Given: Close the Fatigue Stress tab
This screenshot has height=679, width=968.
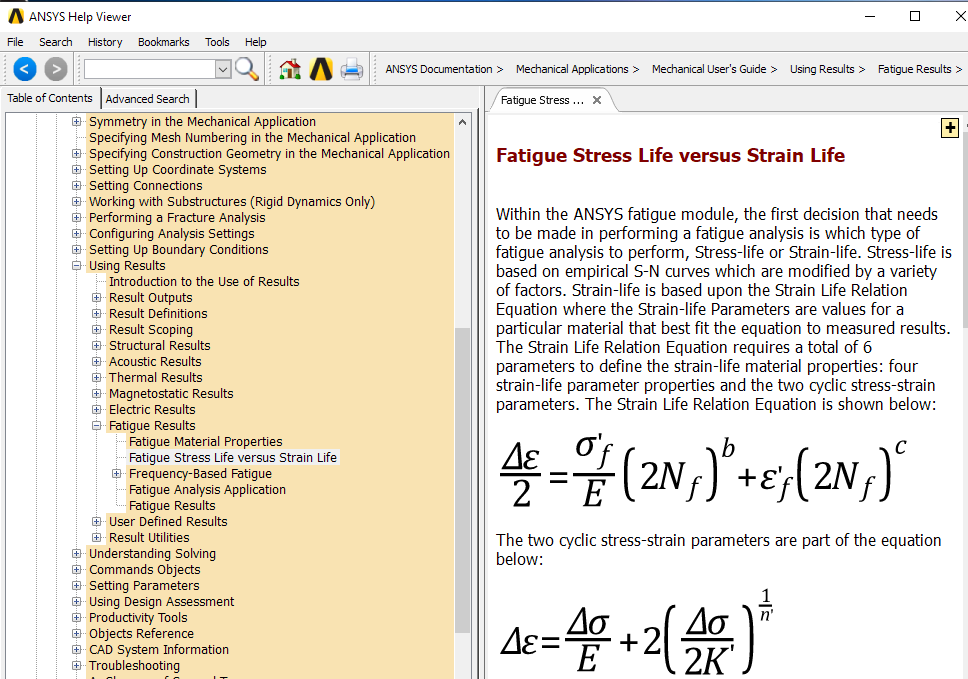Looking at the screenshot, I should click(x=596, y=100).
